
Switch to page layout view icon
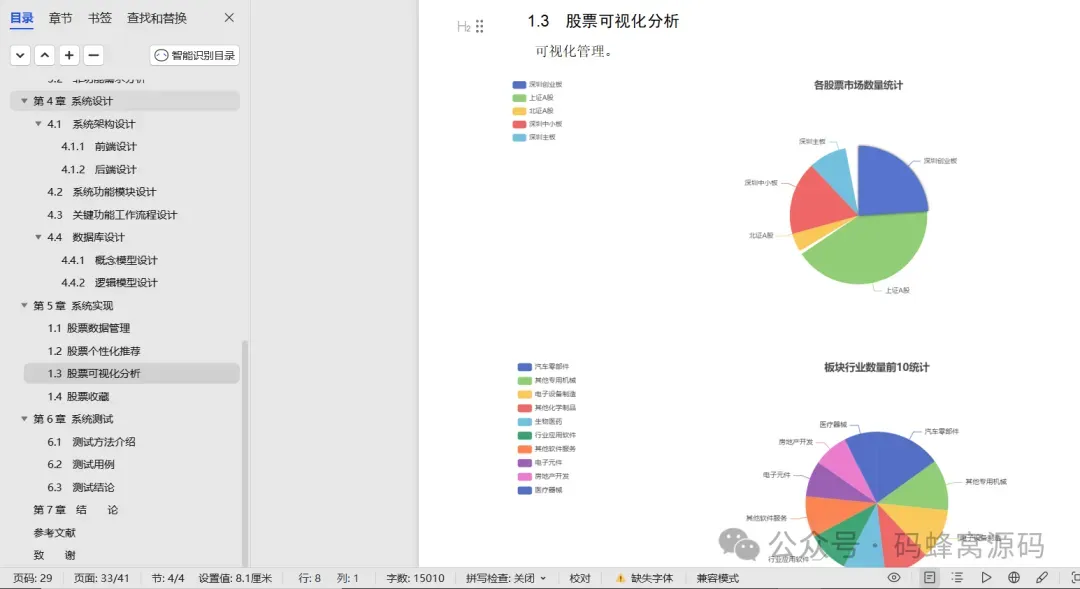tap(929, 578)
